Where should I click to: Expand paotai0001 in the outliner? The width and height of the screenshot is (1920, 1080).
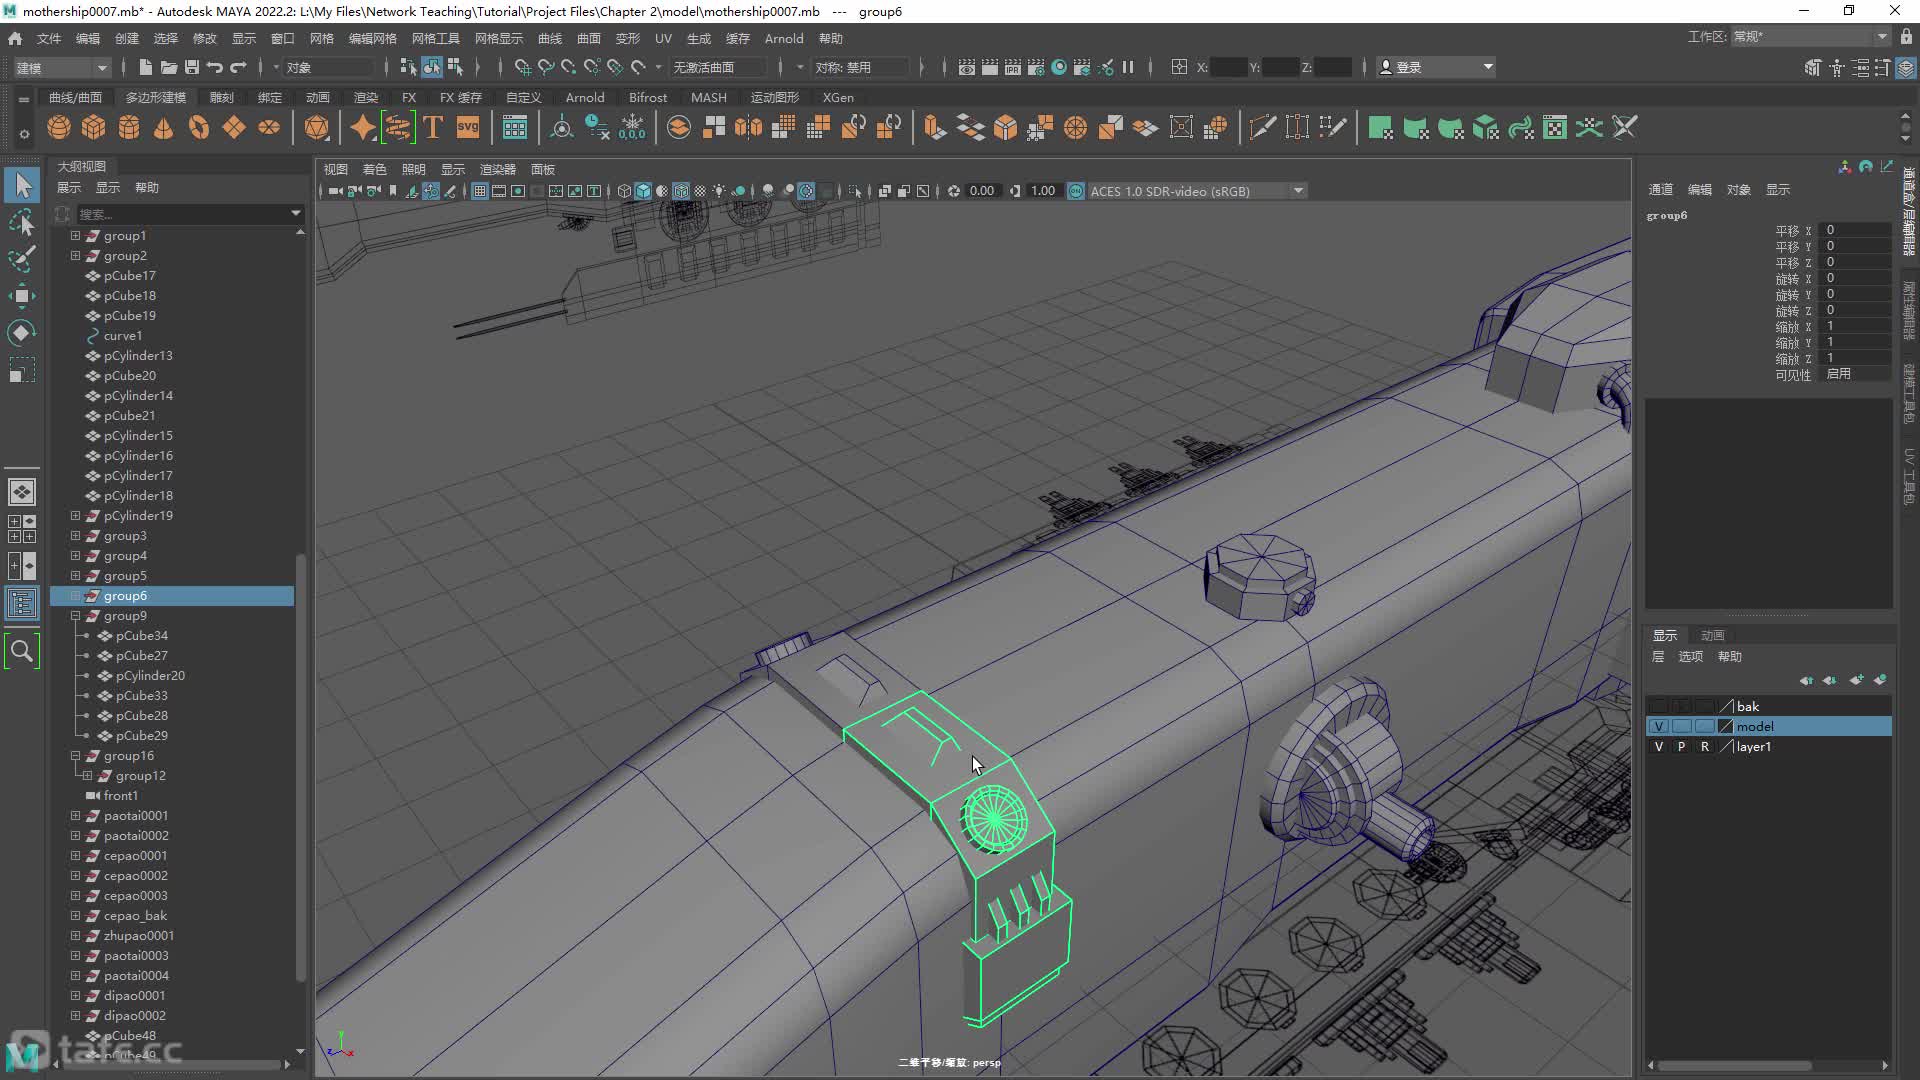[75, 816]
